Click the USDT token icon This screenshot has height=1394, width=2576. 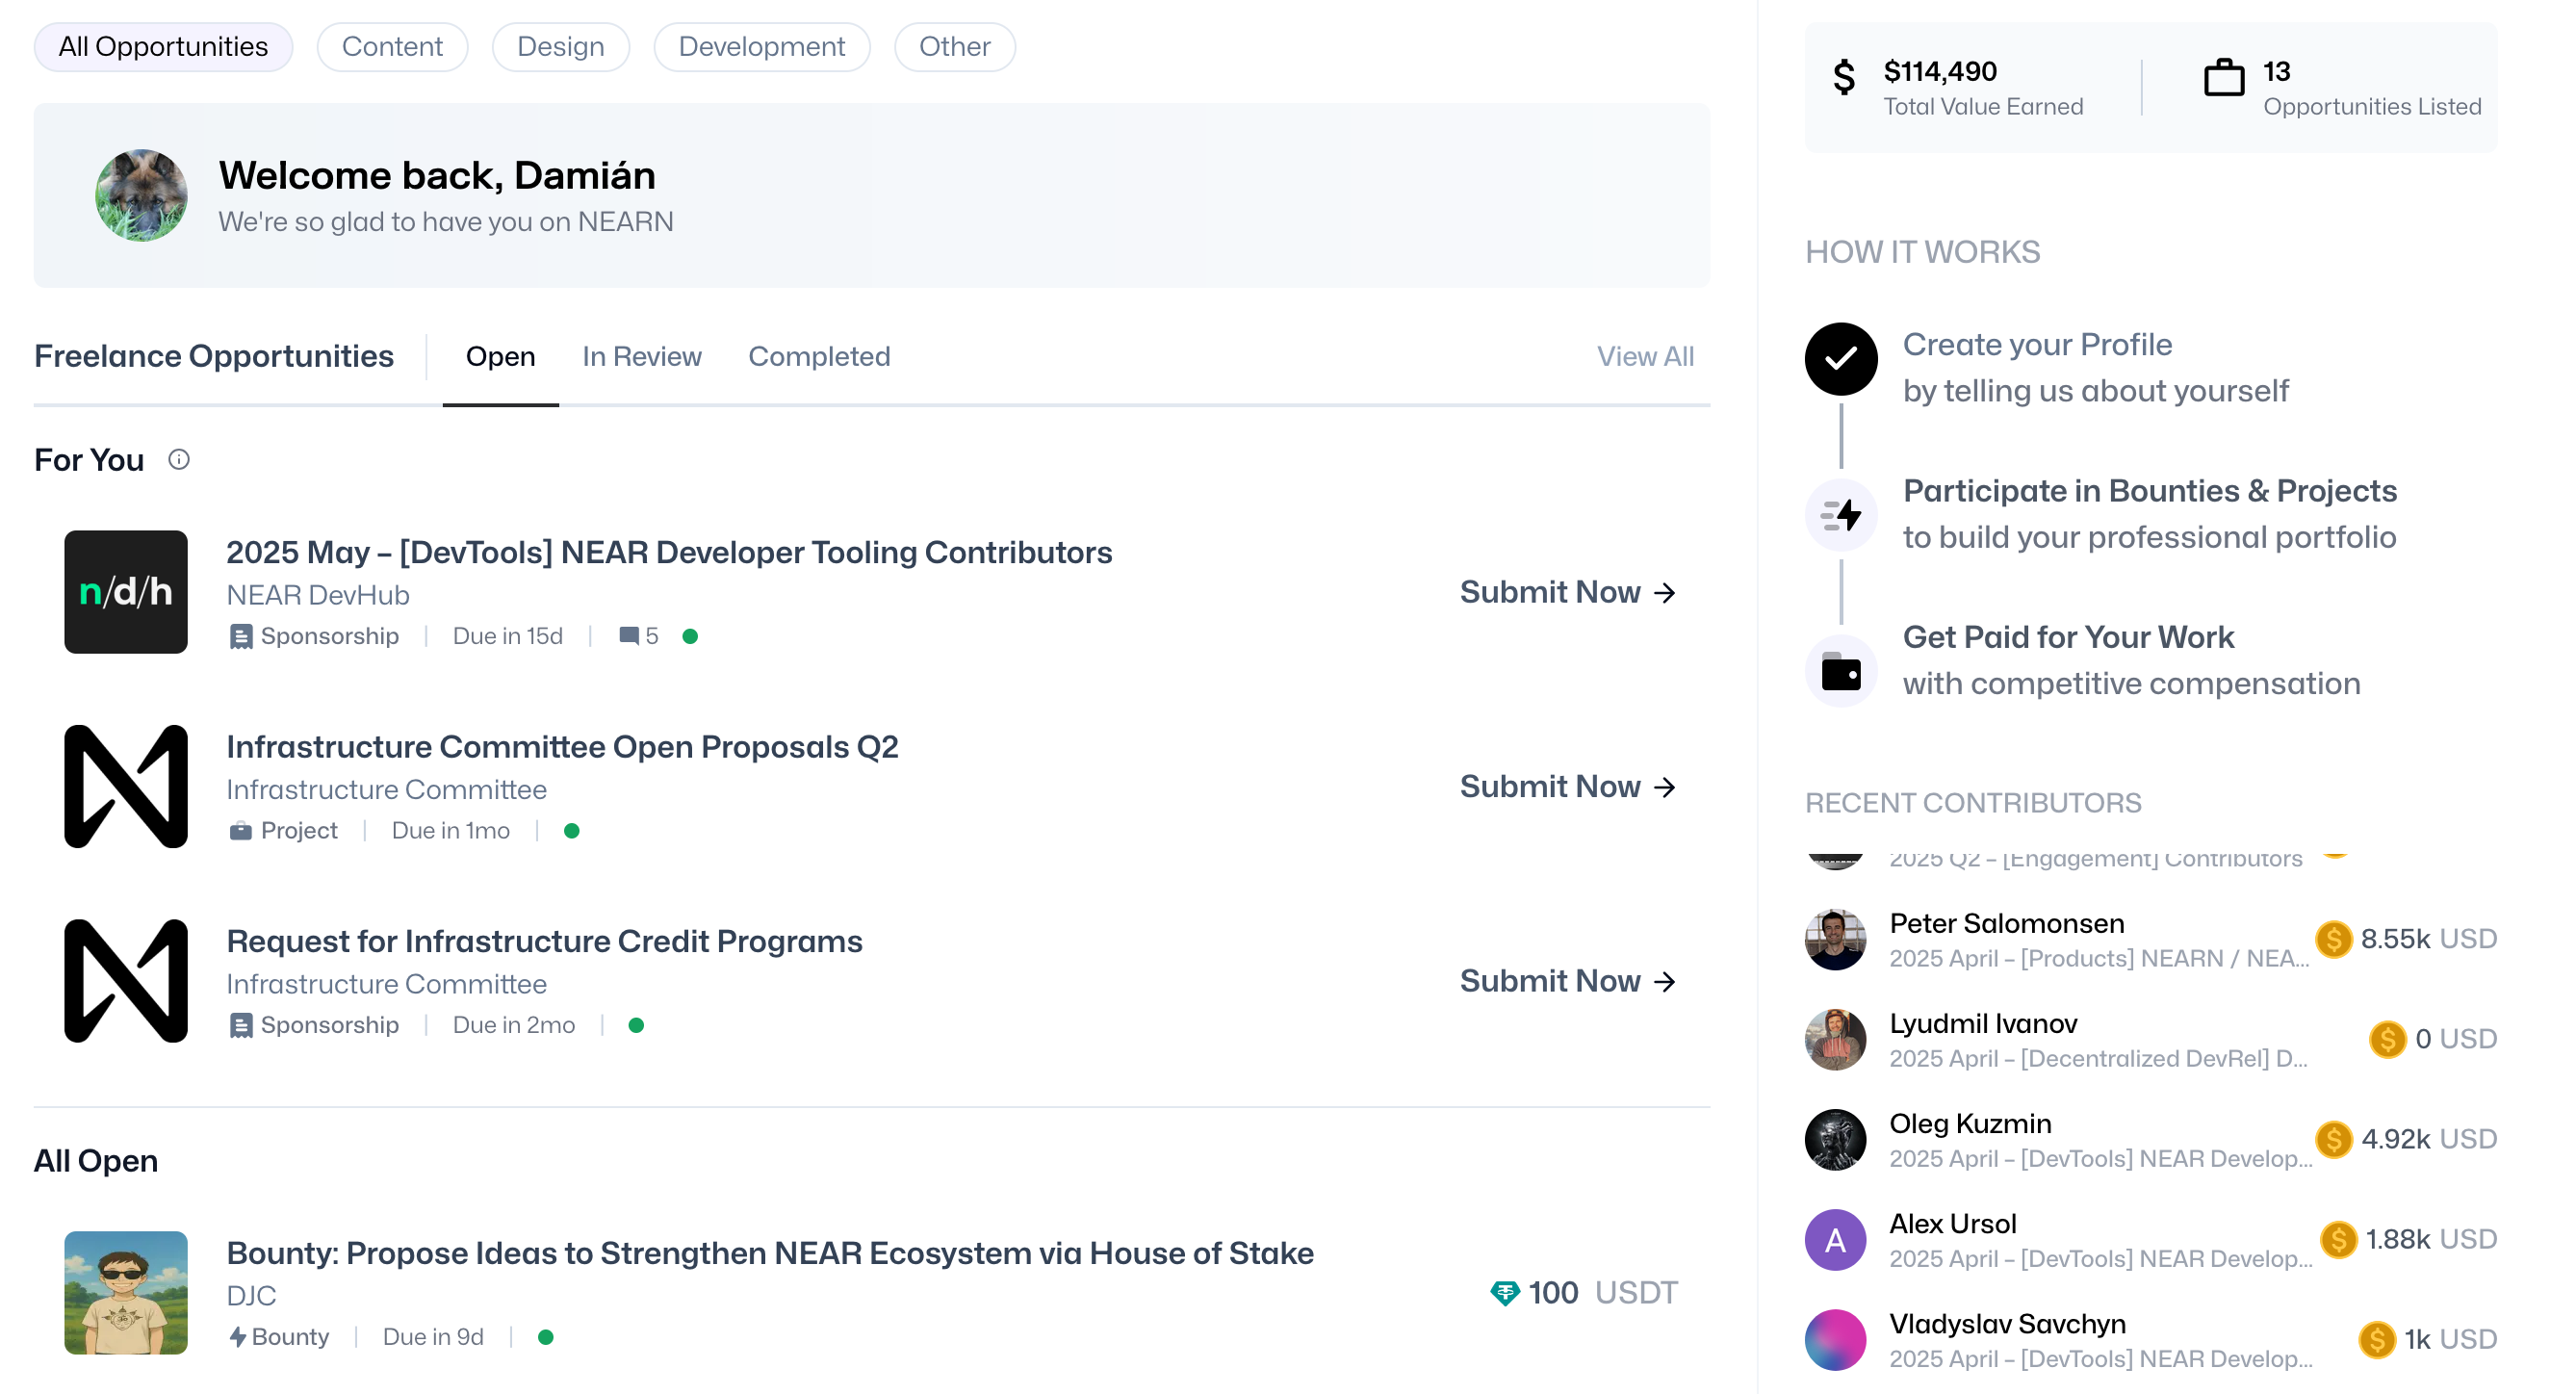pyautogui.click(x=1505, y=1293)
